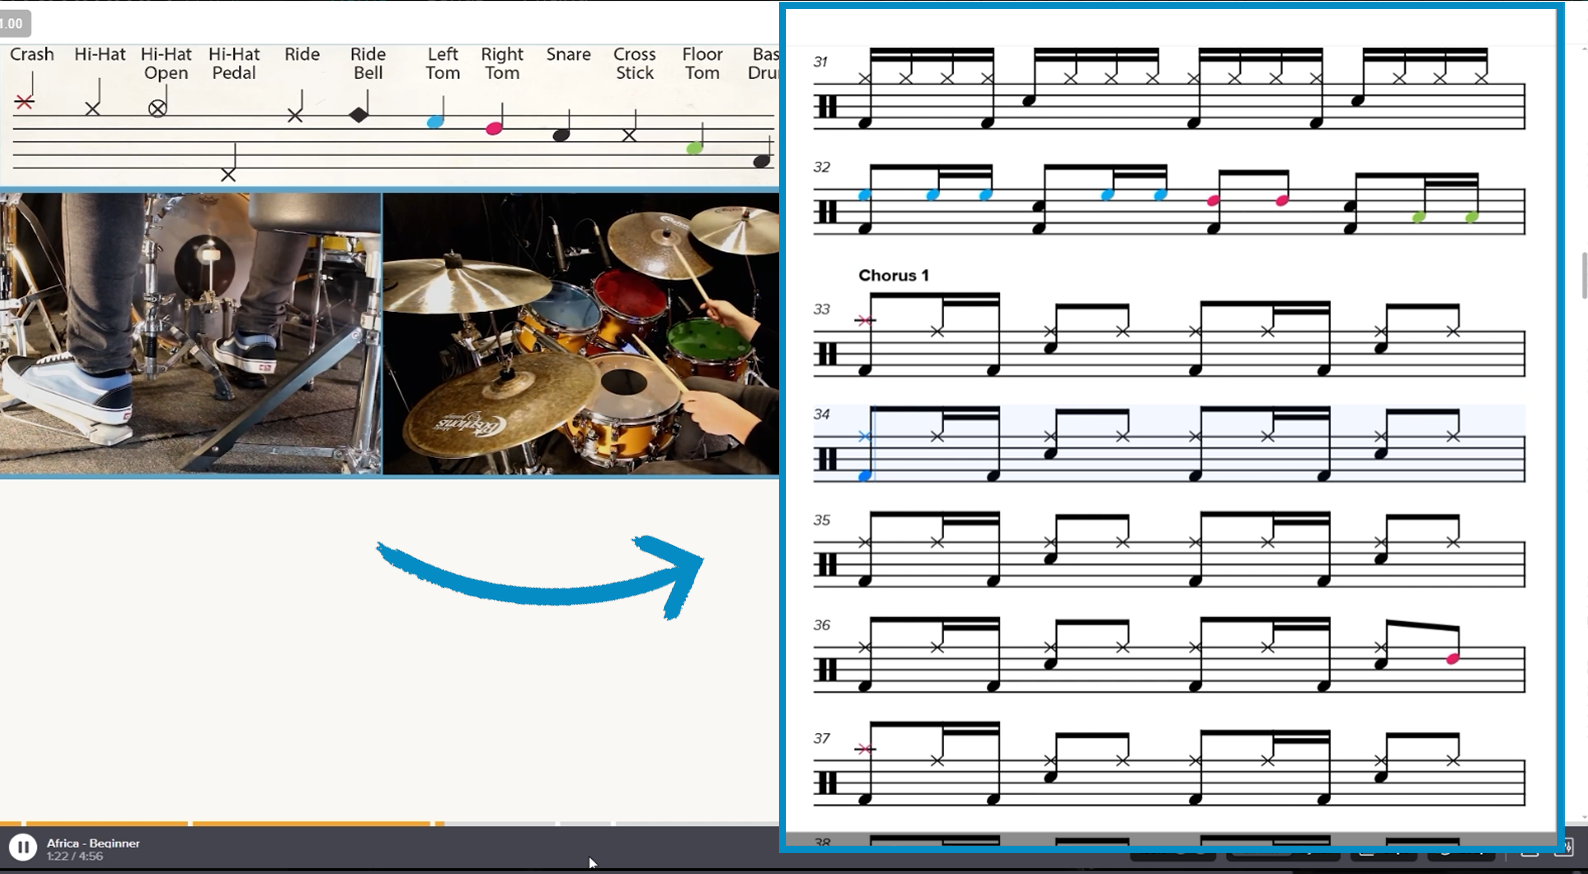Select highlighted measure 34 in sheet music

pos(1170,445)
